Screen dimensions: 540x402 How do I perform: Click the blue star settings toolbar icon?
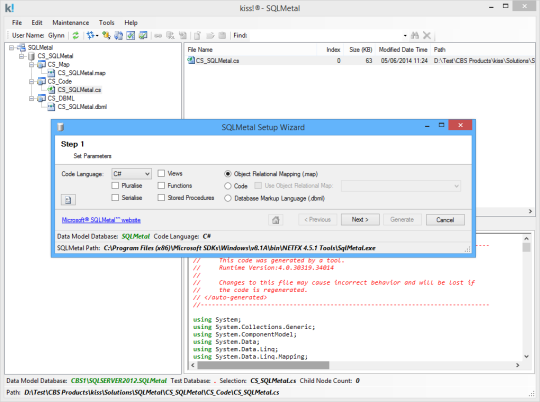point(91,35)
